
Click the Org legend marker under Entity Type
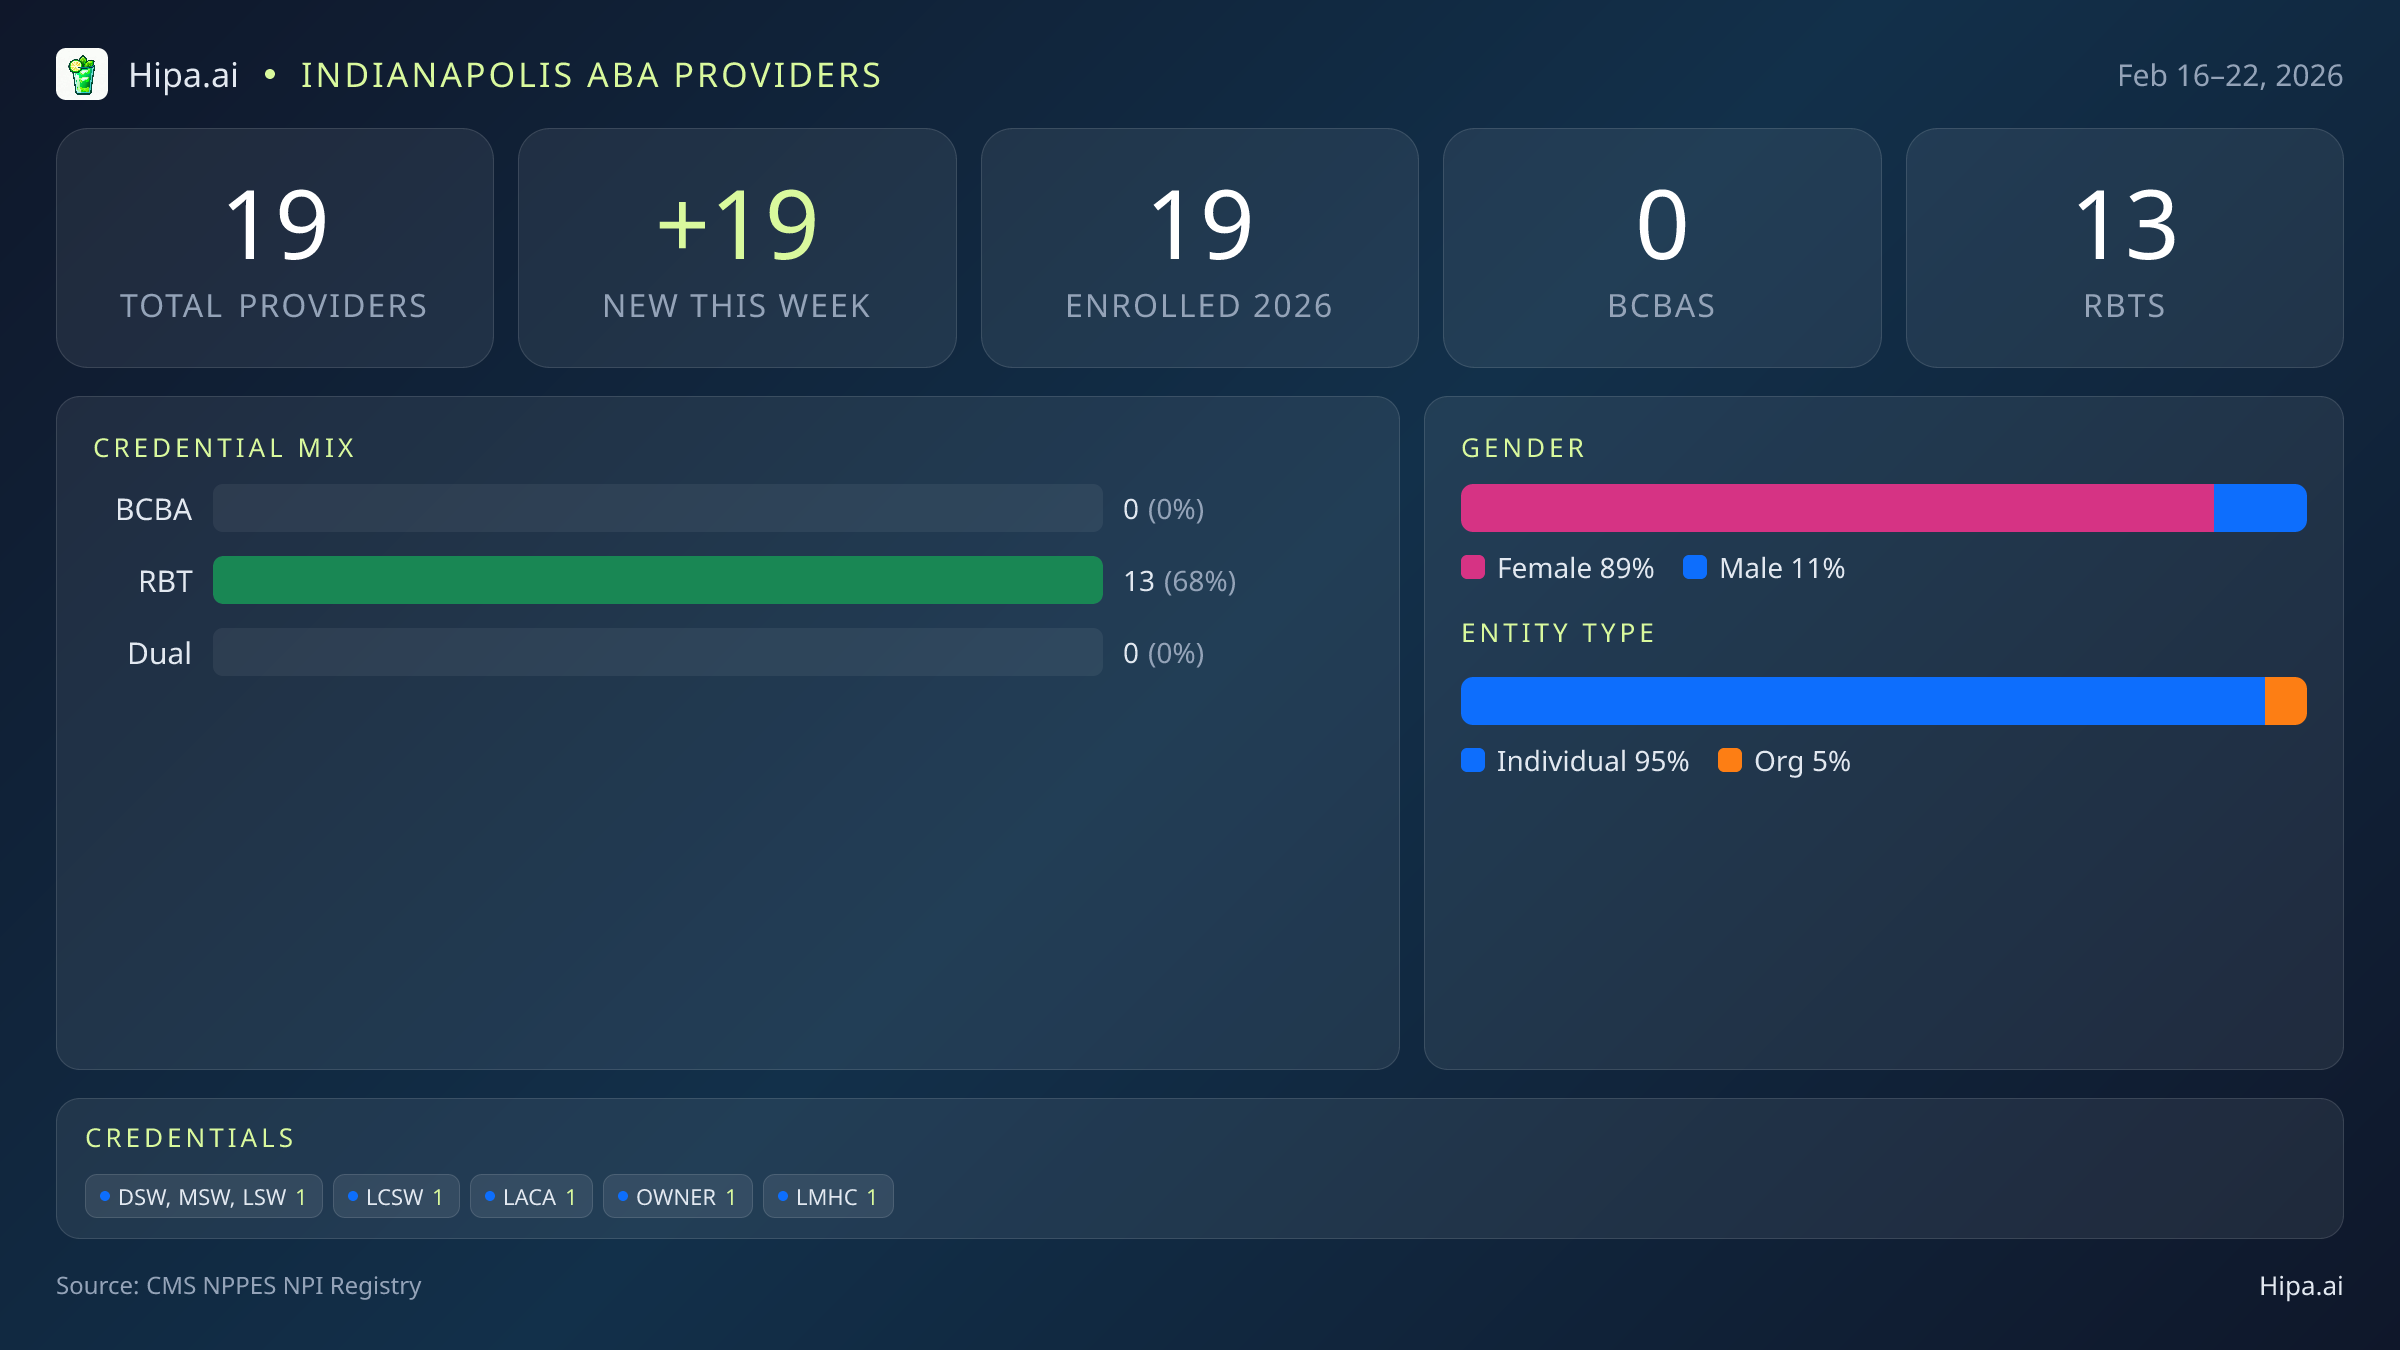click(x=1731, y=761)
